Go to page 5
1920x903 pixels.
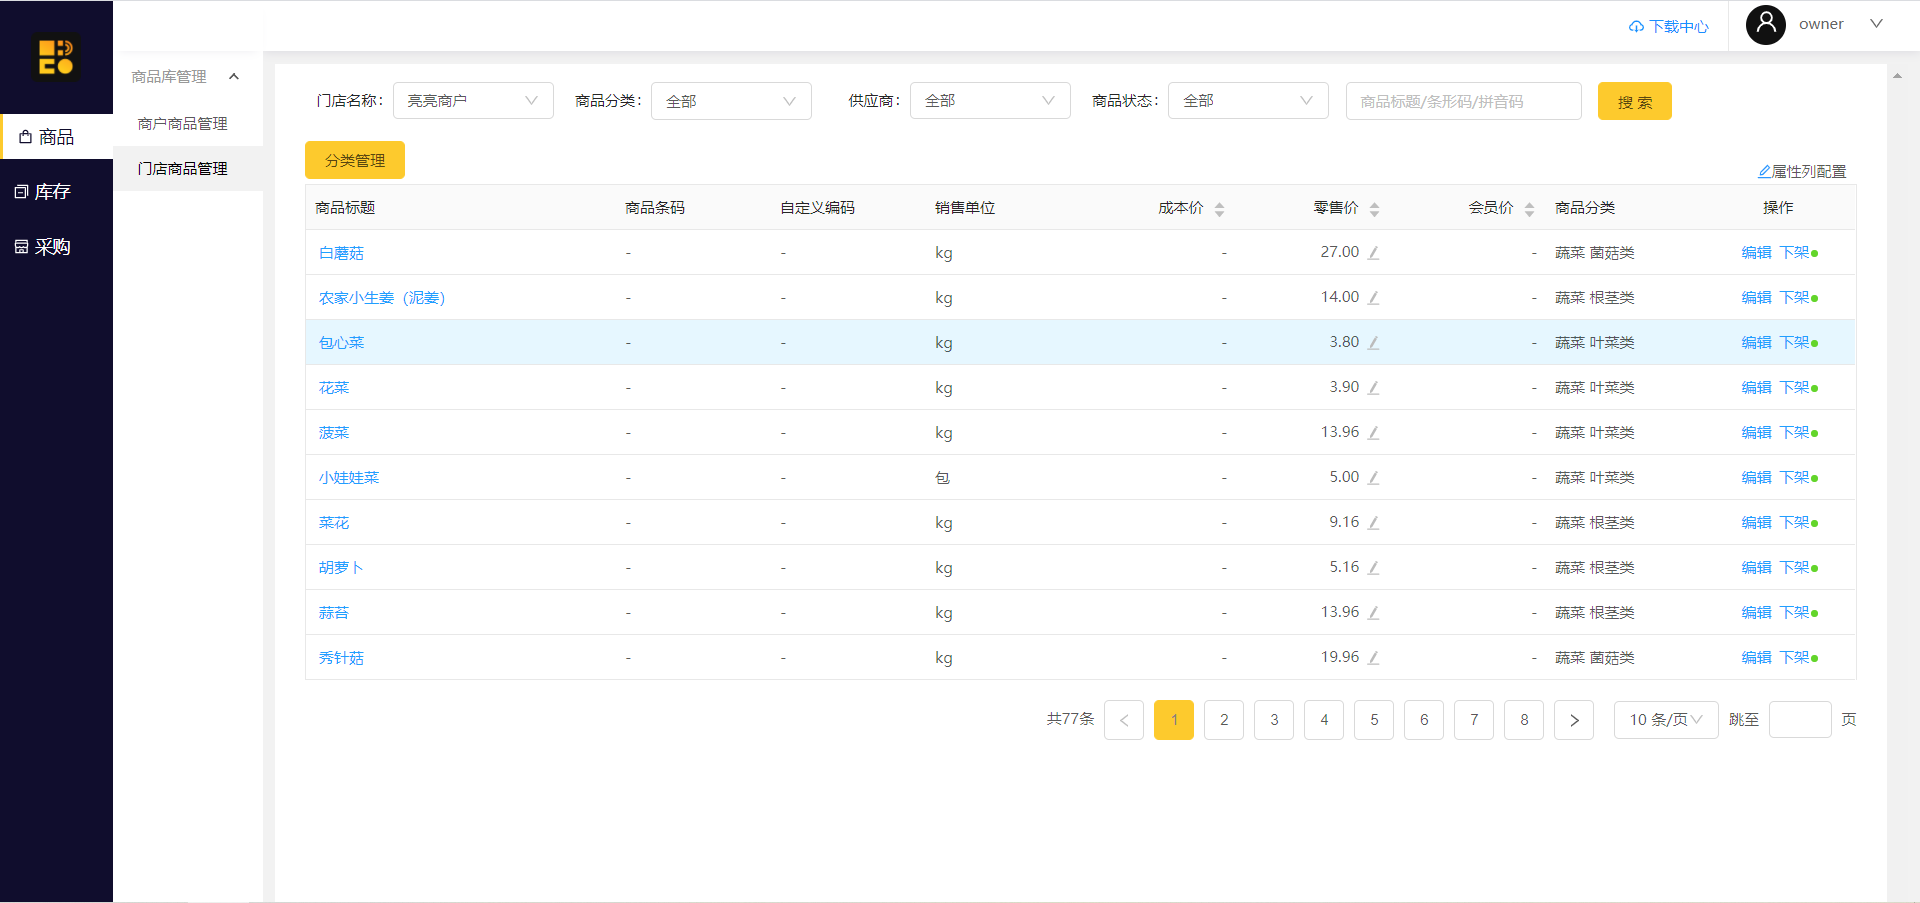[1374, 720]
